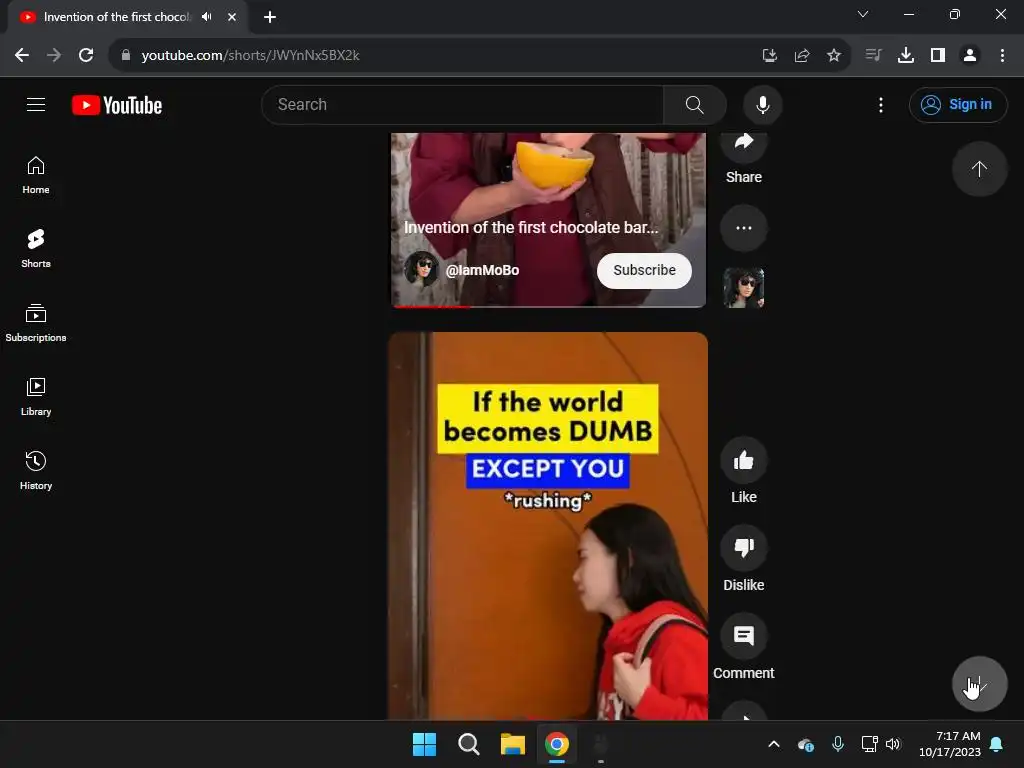Viewport: 1024px width, 768px height.
Task: Focus the YouTube Search input field
Action: 462,104
